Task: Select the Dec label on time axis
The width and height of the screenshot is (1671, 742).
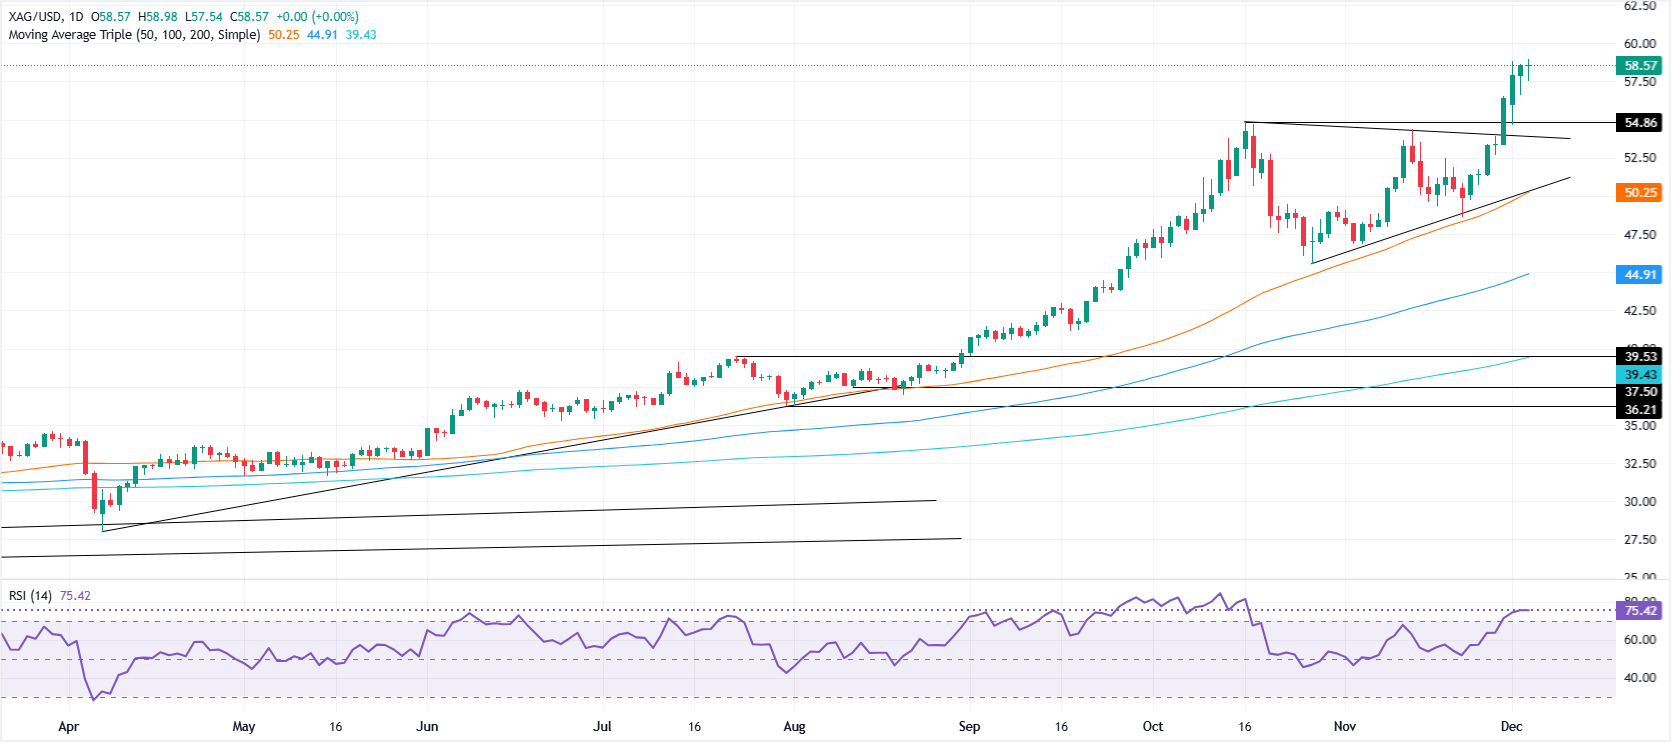Action: [1511, 727]
